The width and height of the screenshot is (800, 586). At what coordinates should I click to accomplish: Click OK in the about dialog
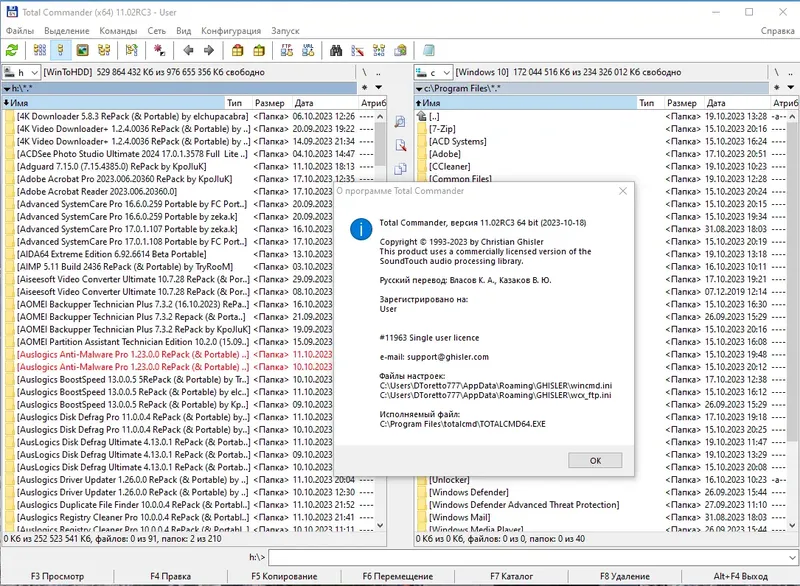pyautogui.click(x=595, y=461)
